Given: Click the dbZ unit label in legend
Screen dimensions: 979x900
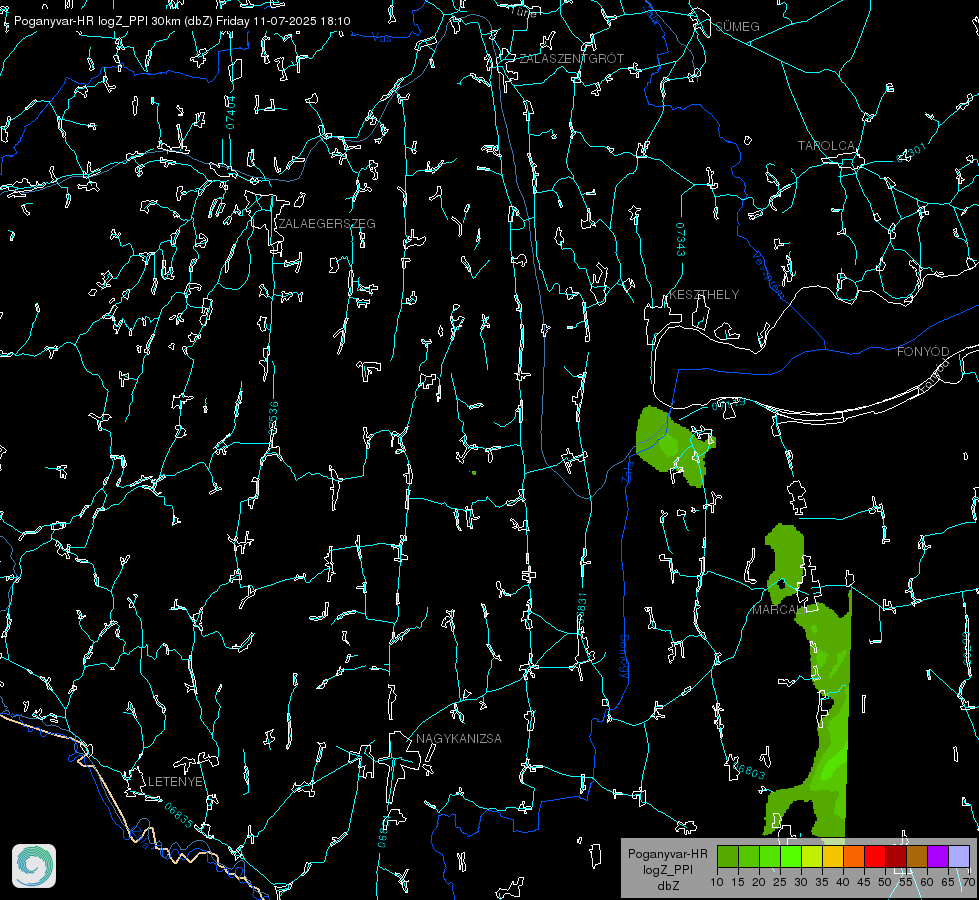Looking at the screenshot, I should tap(667, 886).
